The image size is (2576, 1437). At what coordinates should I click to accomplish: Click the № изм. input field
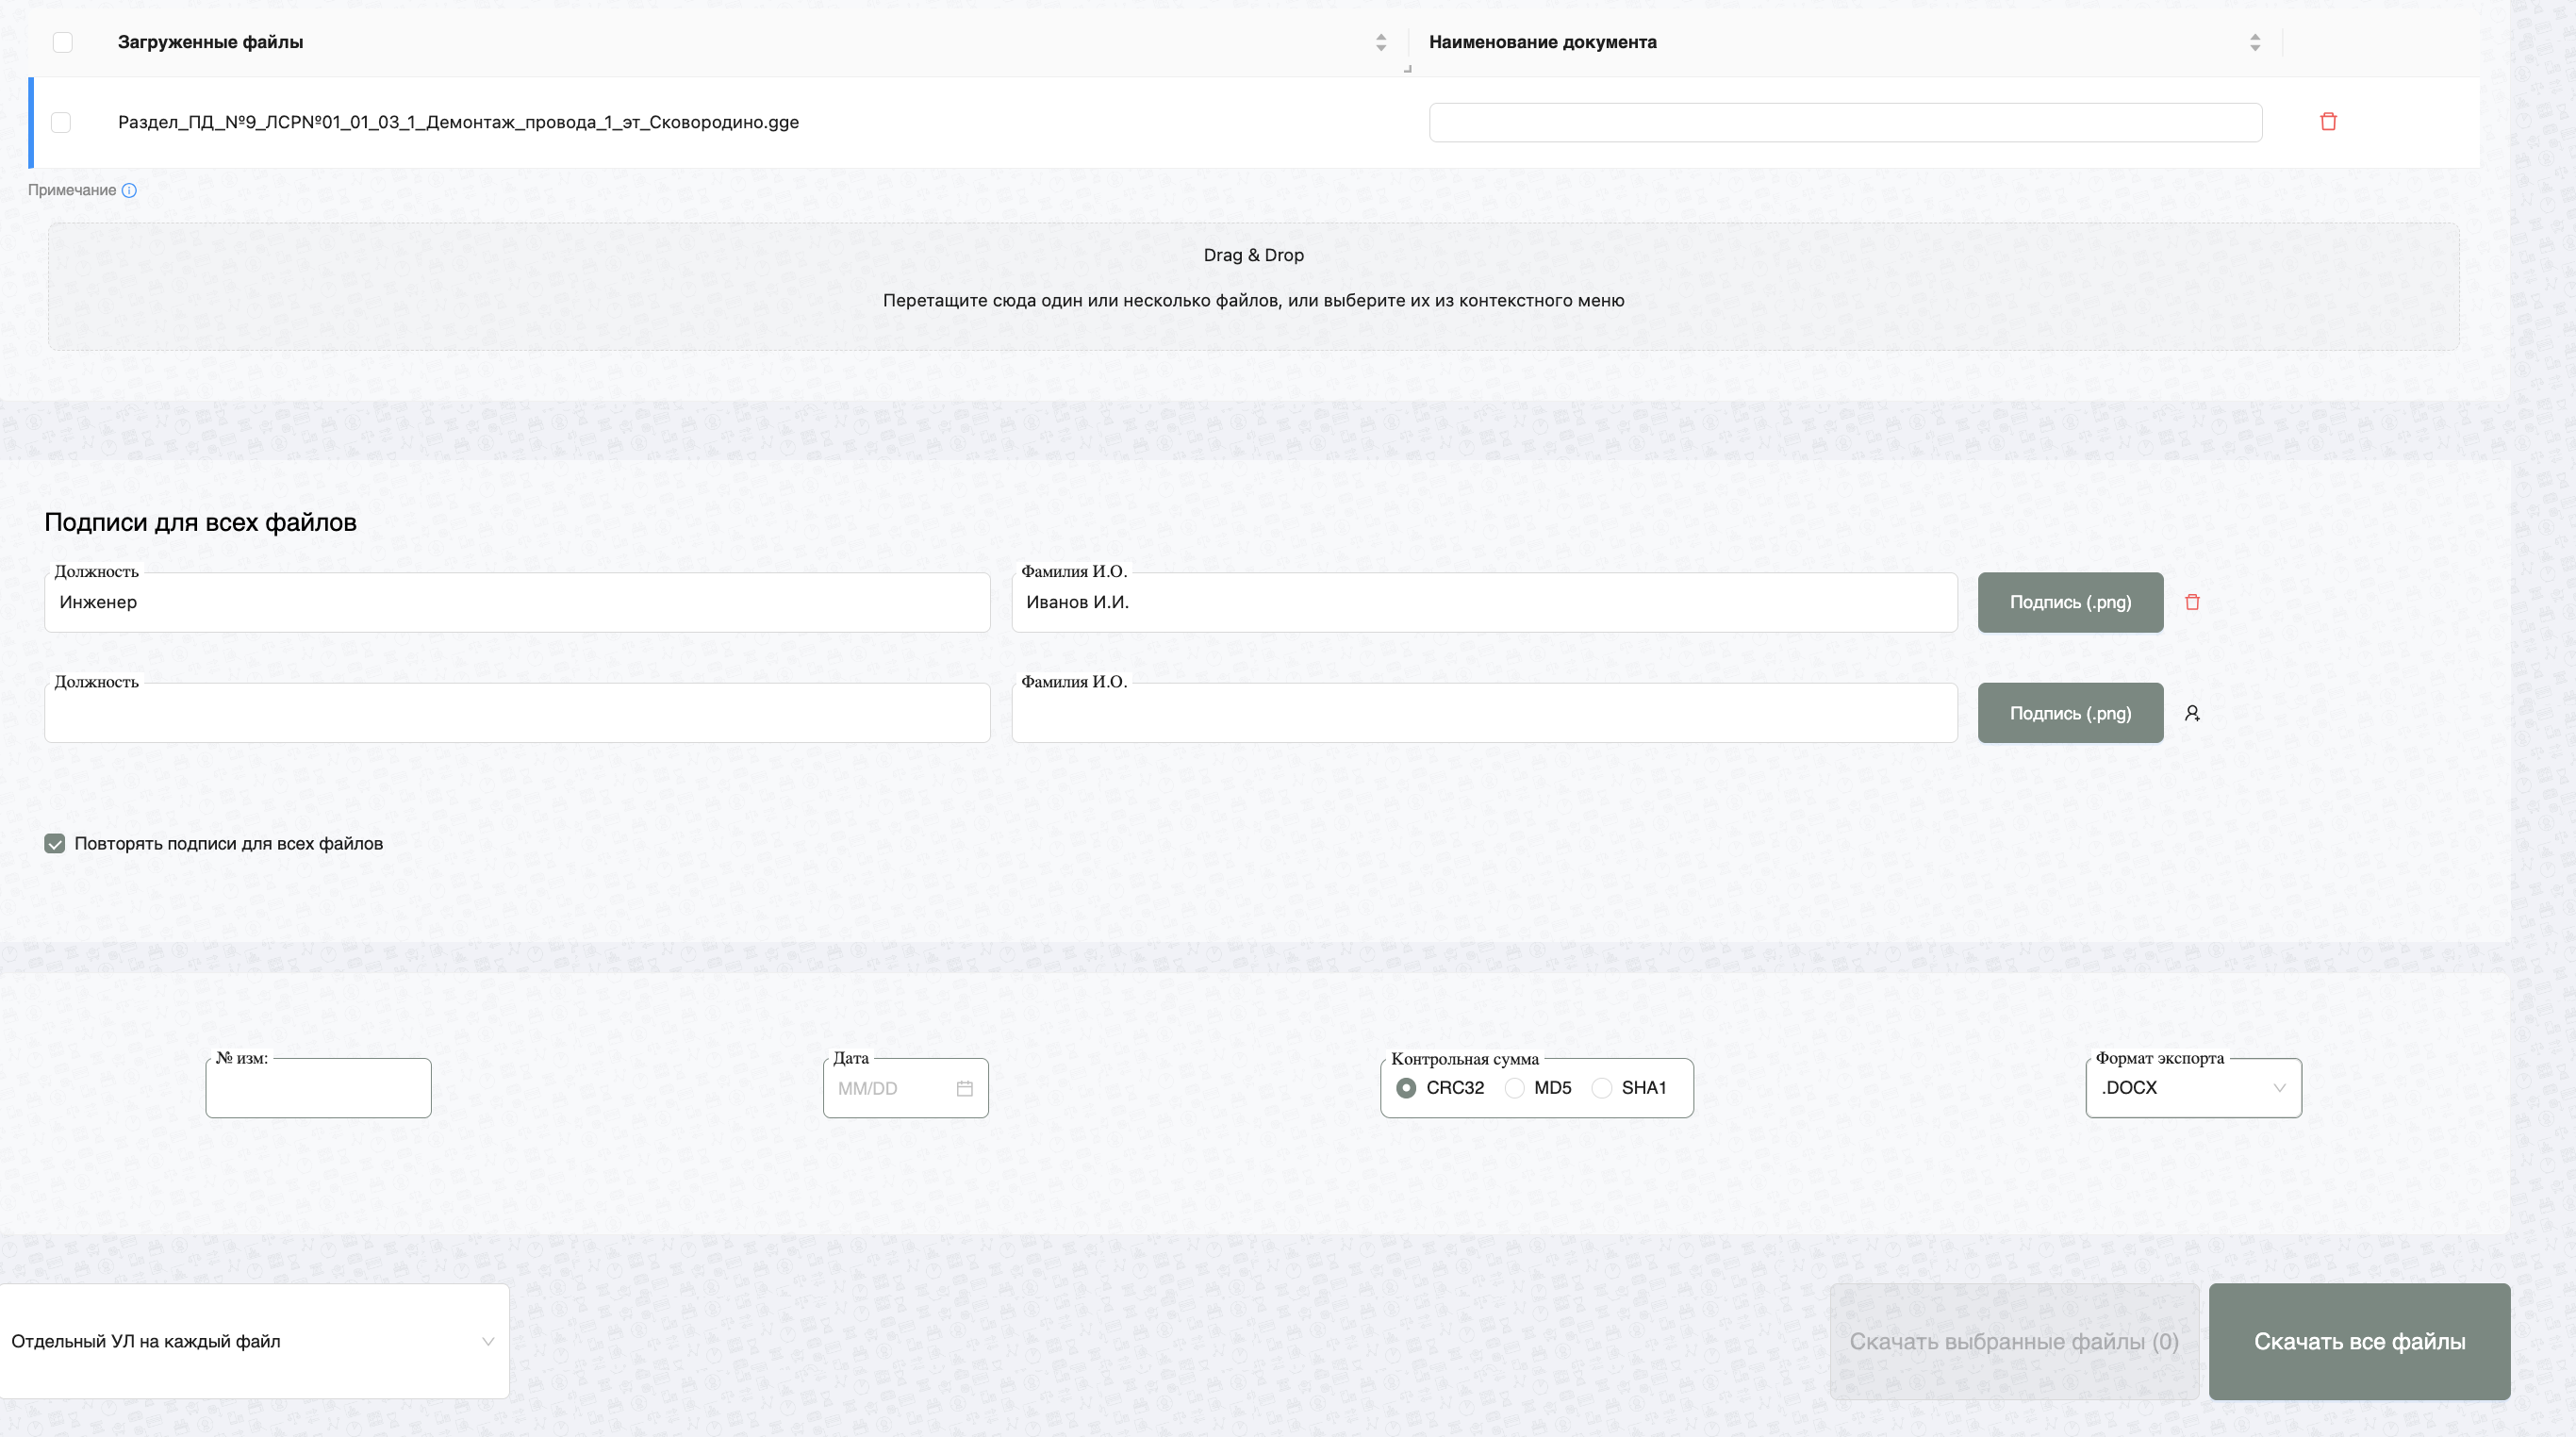pos(318,1090)
